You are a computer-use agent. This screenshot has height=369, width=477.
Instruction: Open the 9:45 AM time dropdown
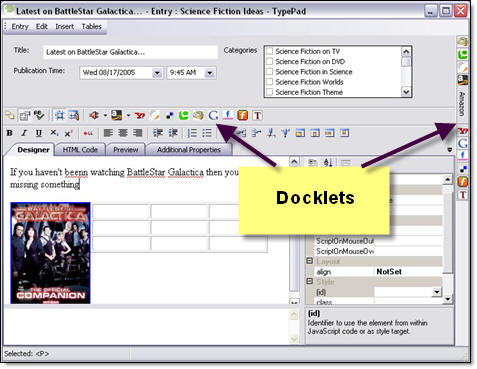210,73
